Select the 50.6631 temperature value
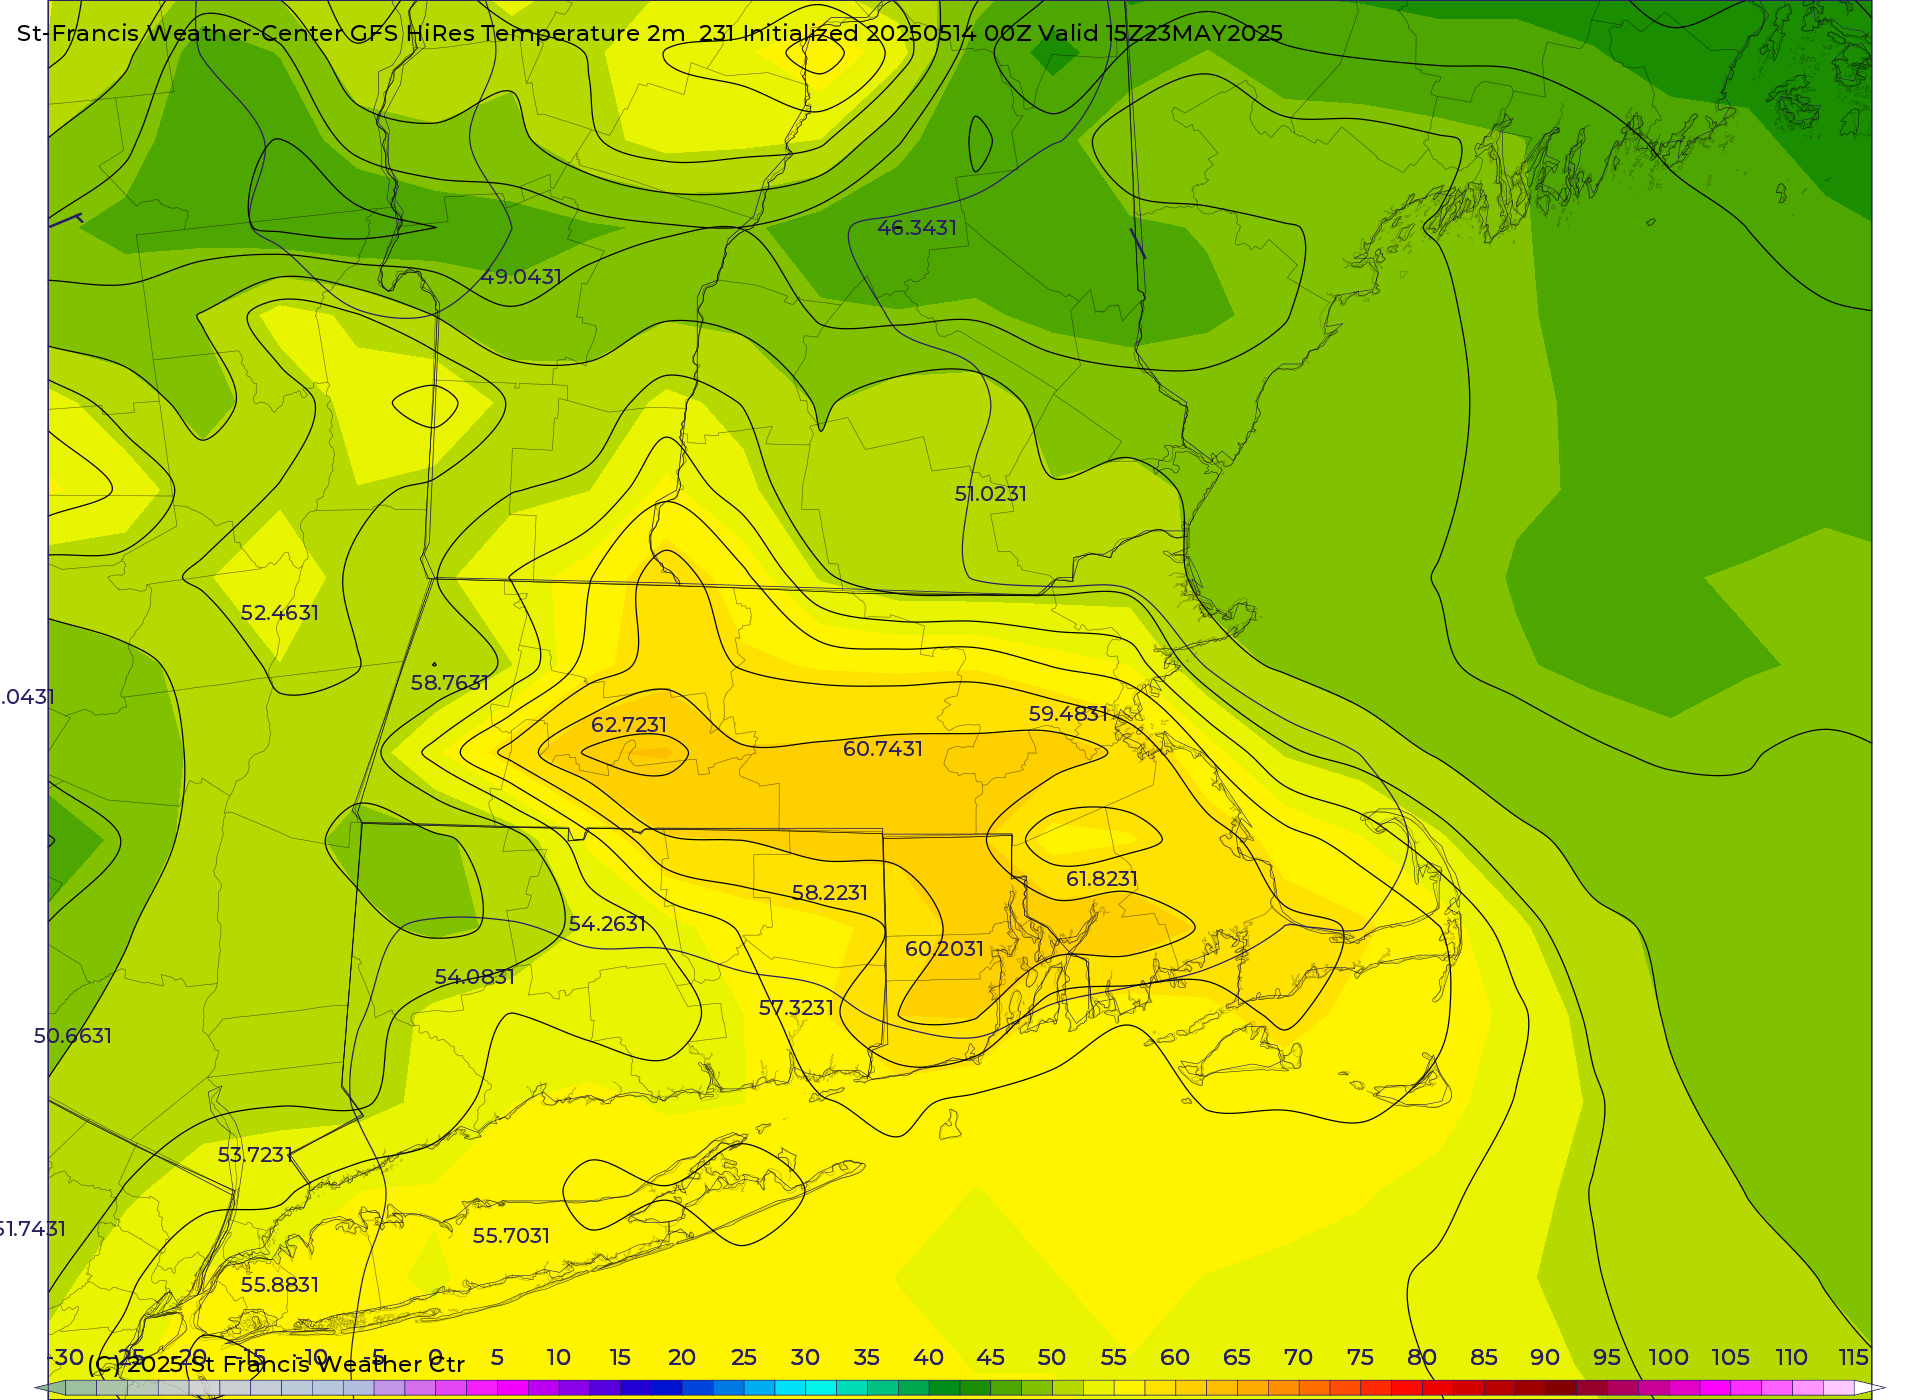The image size is (1920, 1400). (73, 1036)
